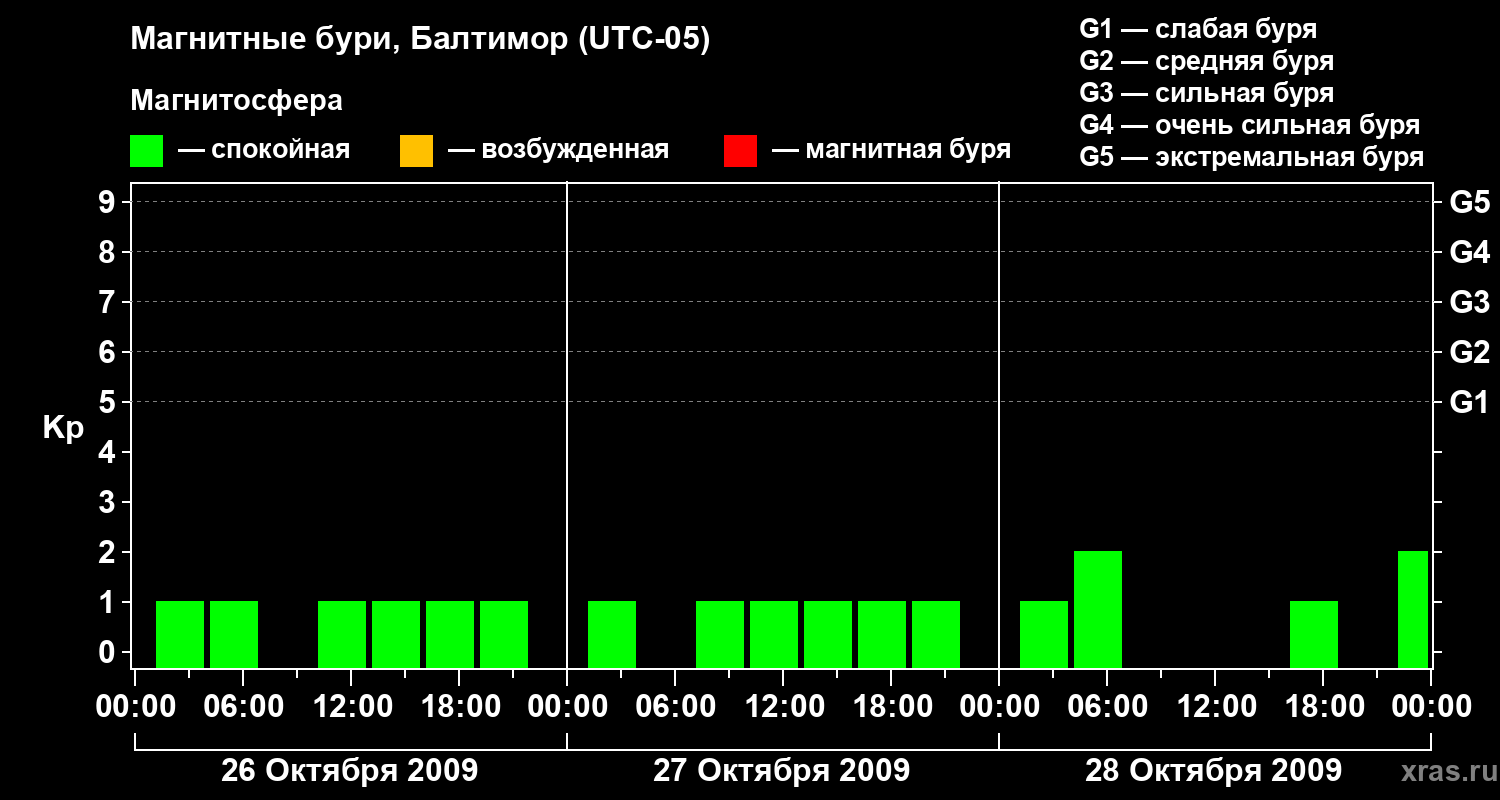This screenshot has width=1500, height=800.
Task: Click the '12:00' time label under 26 October
Action: click(x=351, y=707)
